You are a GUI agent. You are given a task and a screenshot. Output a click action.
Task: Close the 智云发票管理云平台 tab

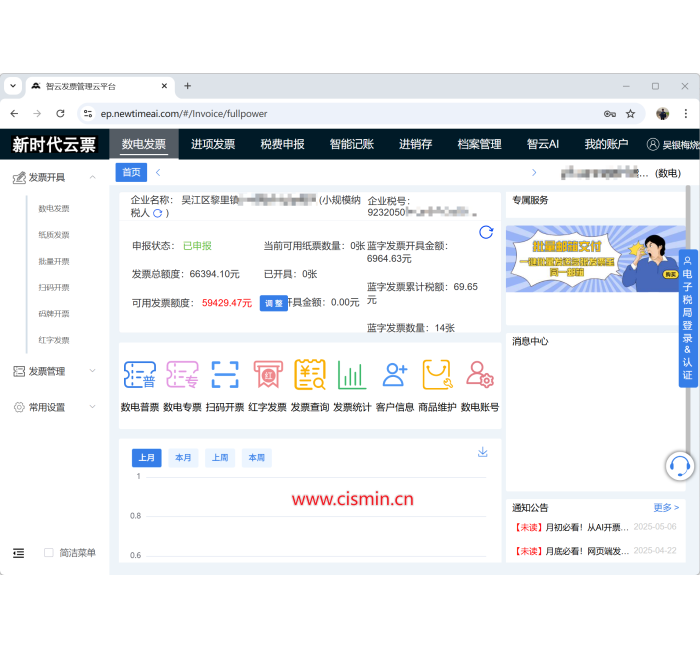(x=164, y=86)
